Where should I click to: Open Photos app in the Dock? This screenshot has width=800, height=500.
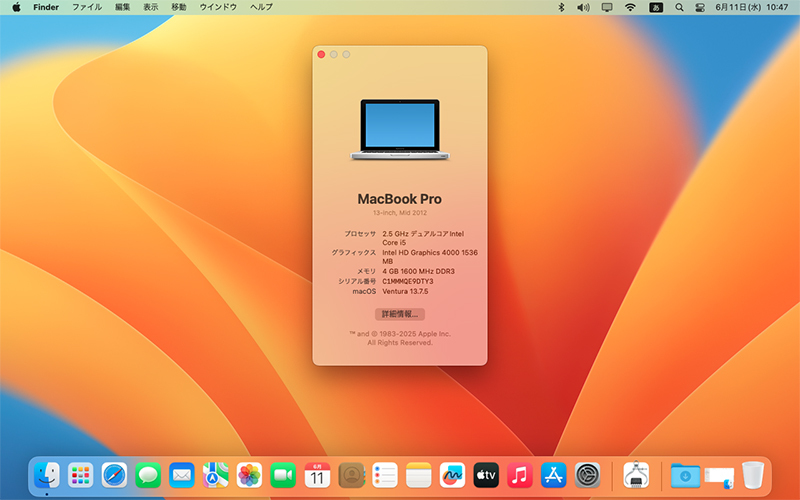(249, 476)
